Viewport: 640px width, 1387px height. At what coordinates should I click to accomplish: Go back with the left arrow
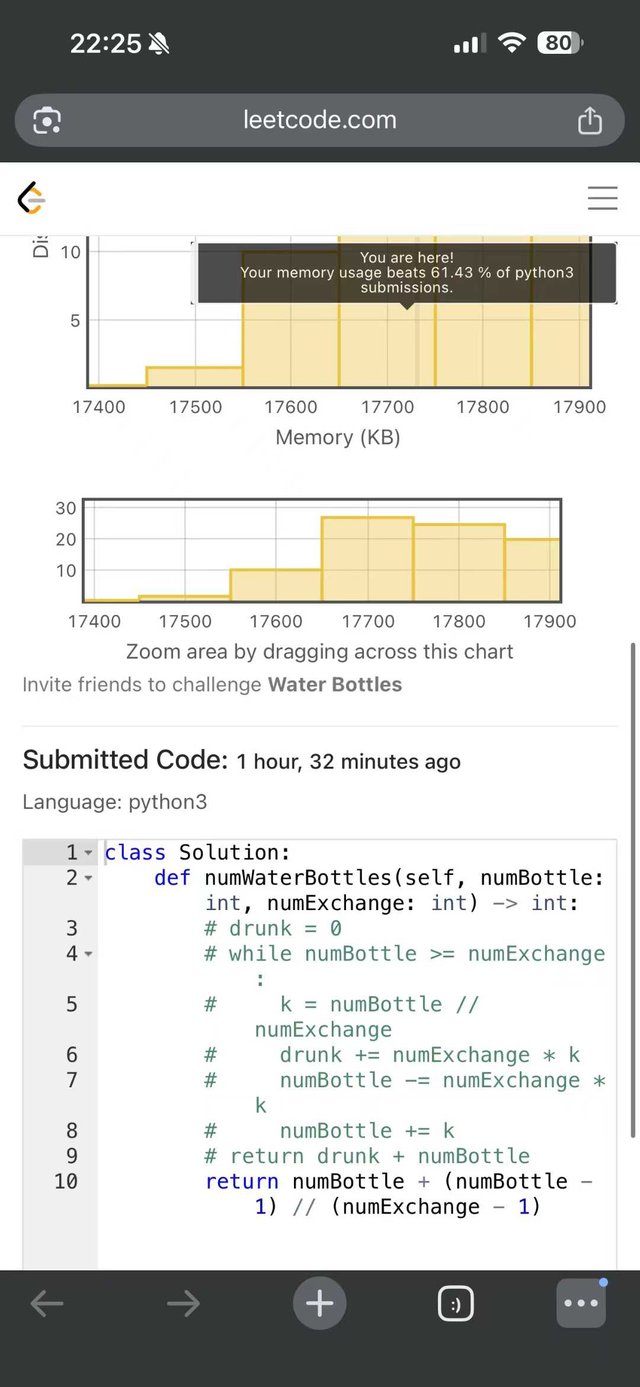click(47, 1303)
